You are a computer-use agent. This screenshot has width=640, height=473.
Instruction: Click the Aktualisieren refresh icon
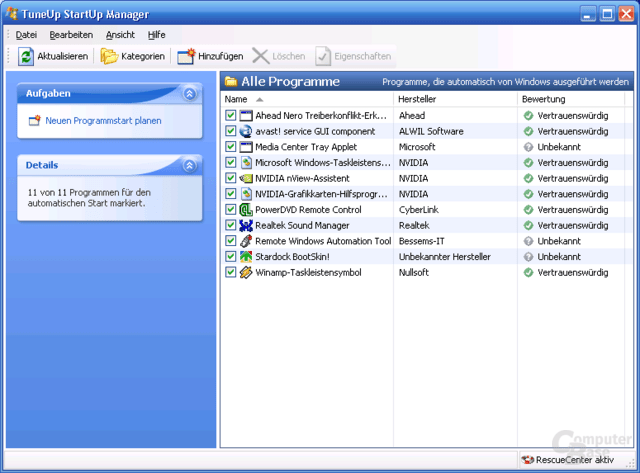coord(26,56)
